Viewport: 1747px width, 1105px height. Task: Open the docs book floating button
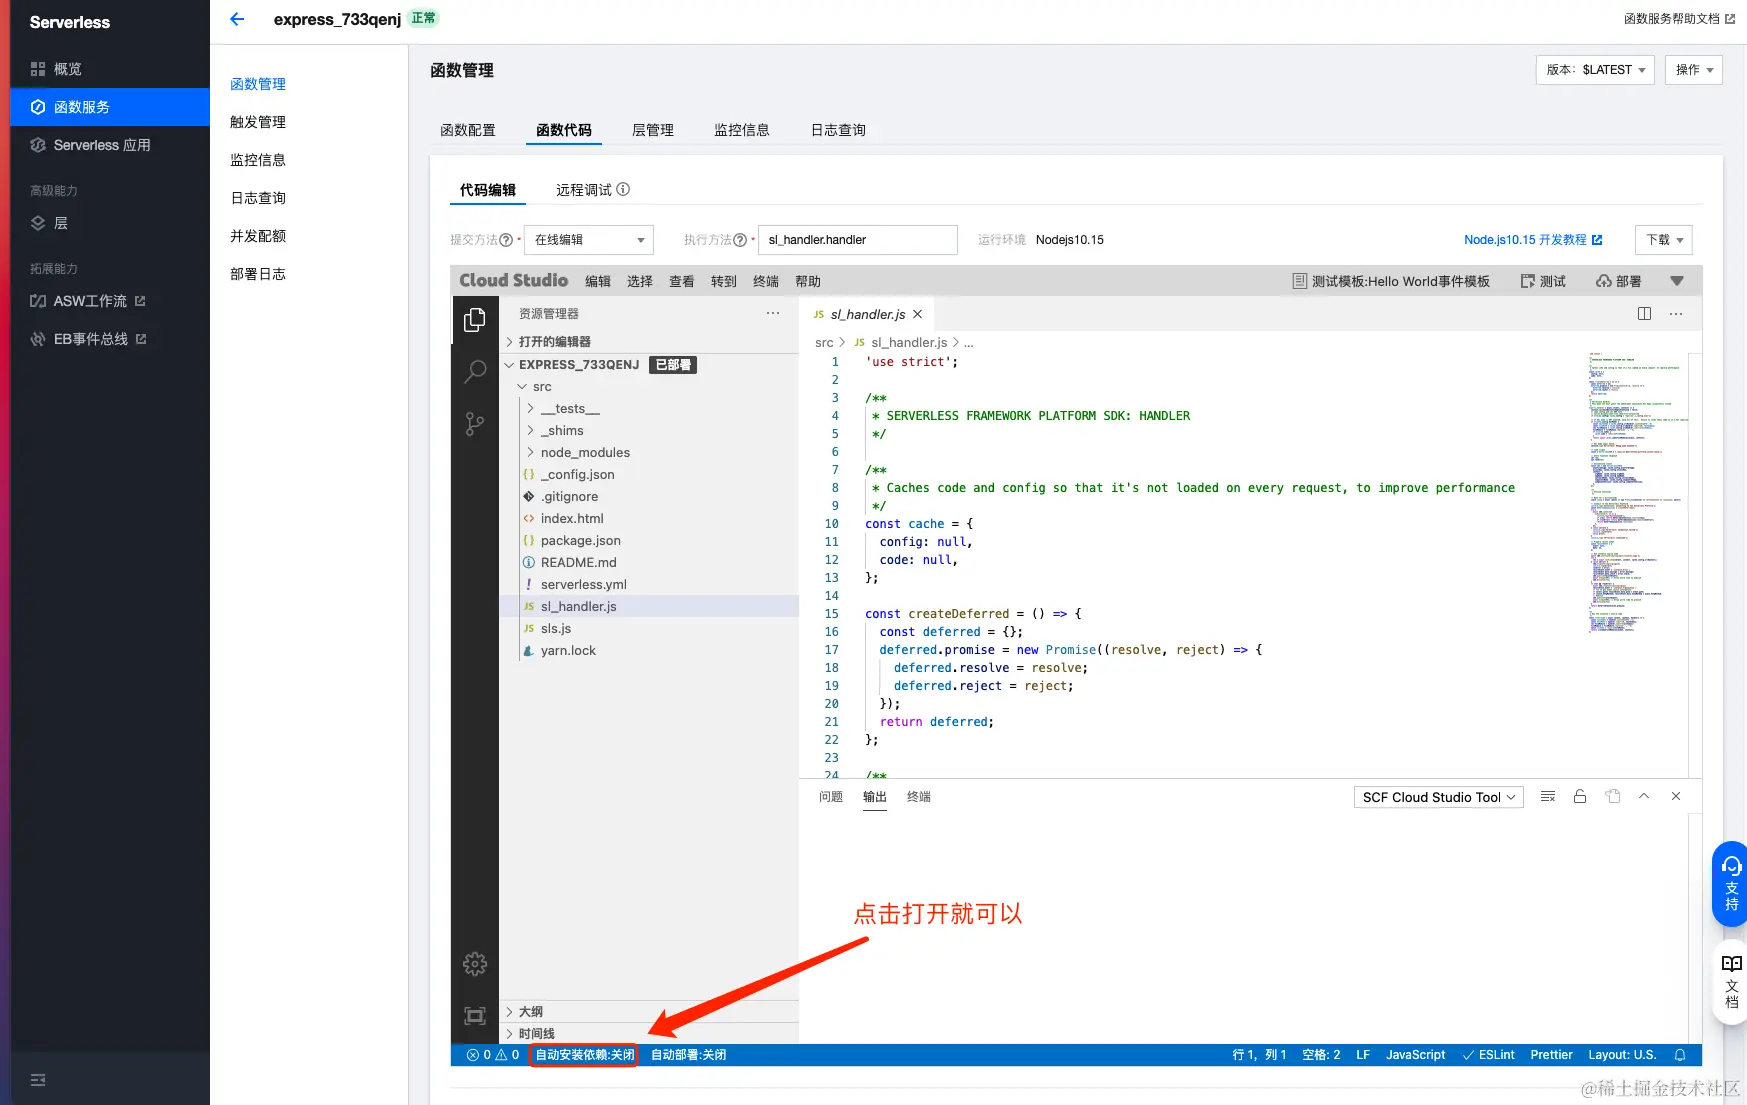pyautogui.click(x=1731, y=982)
